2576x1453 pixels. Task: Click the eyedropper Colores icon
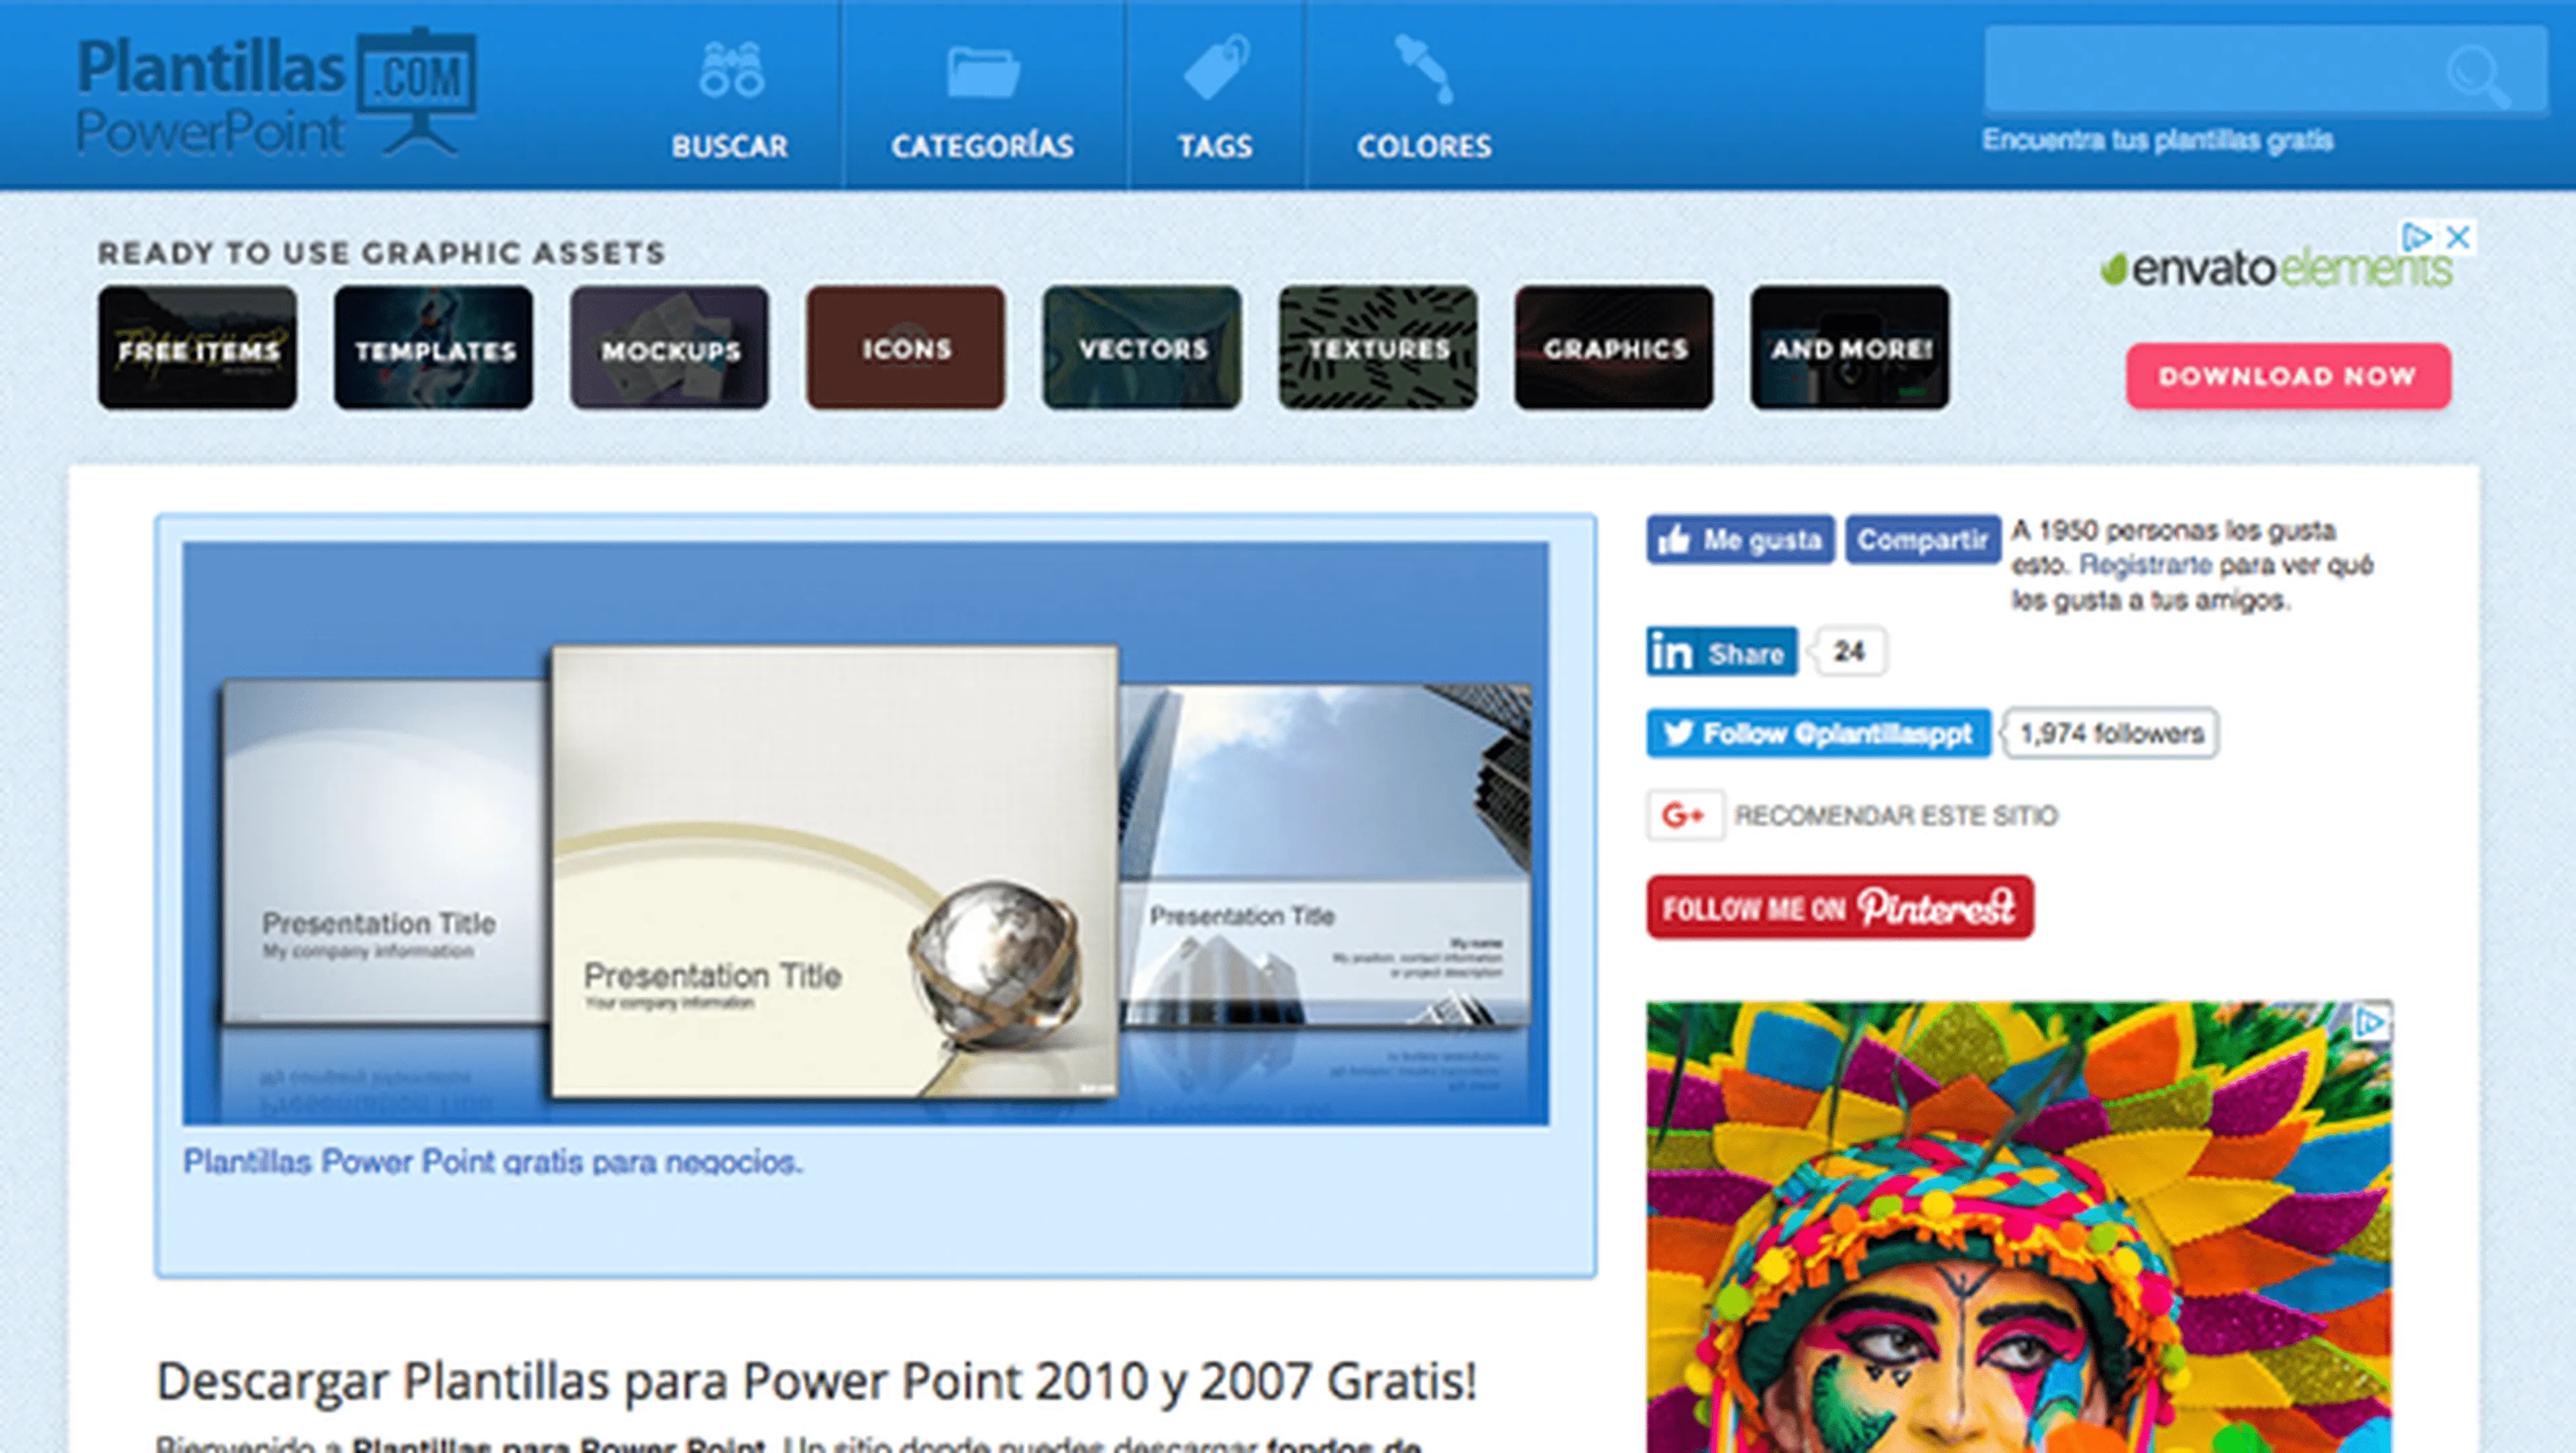tap(1425, 69)
